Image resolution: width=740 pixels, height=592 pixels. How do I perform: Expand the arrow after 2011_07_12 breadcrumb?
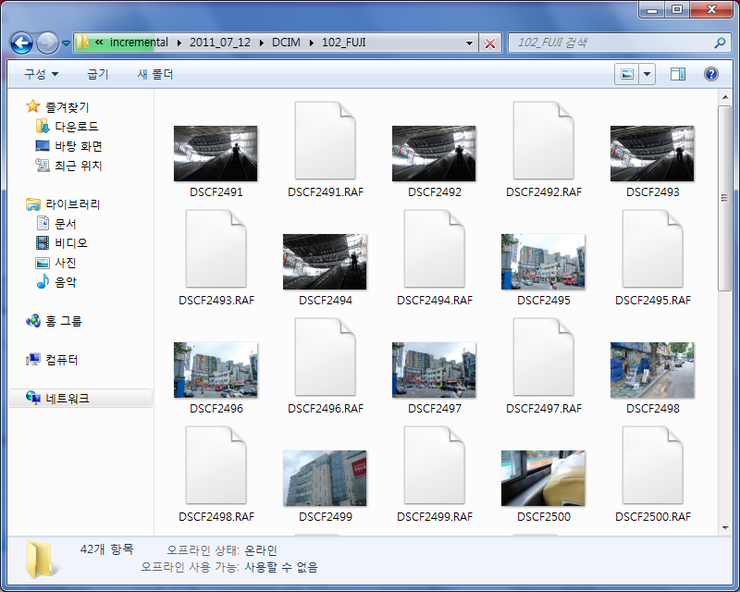pos(261,43)
